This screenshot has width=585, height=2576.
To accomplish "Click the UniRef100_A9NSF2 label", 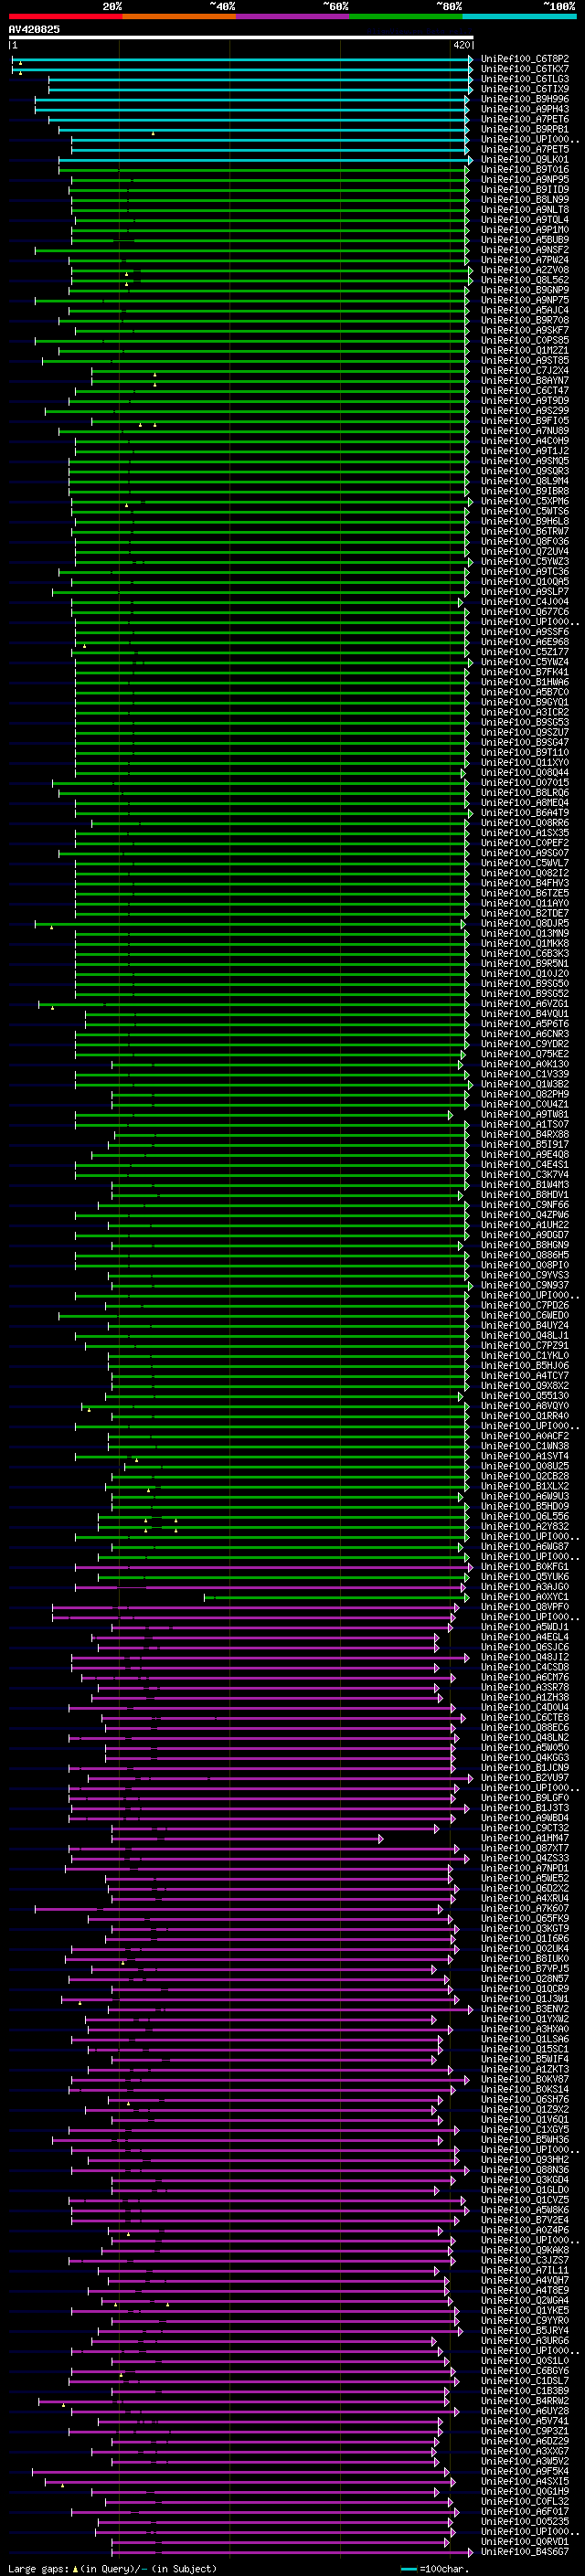I will (525, 250).
